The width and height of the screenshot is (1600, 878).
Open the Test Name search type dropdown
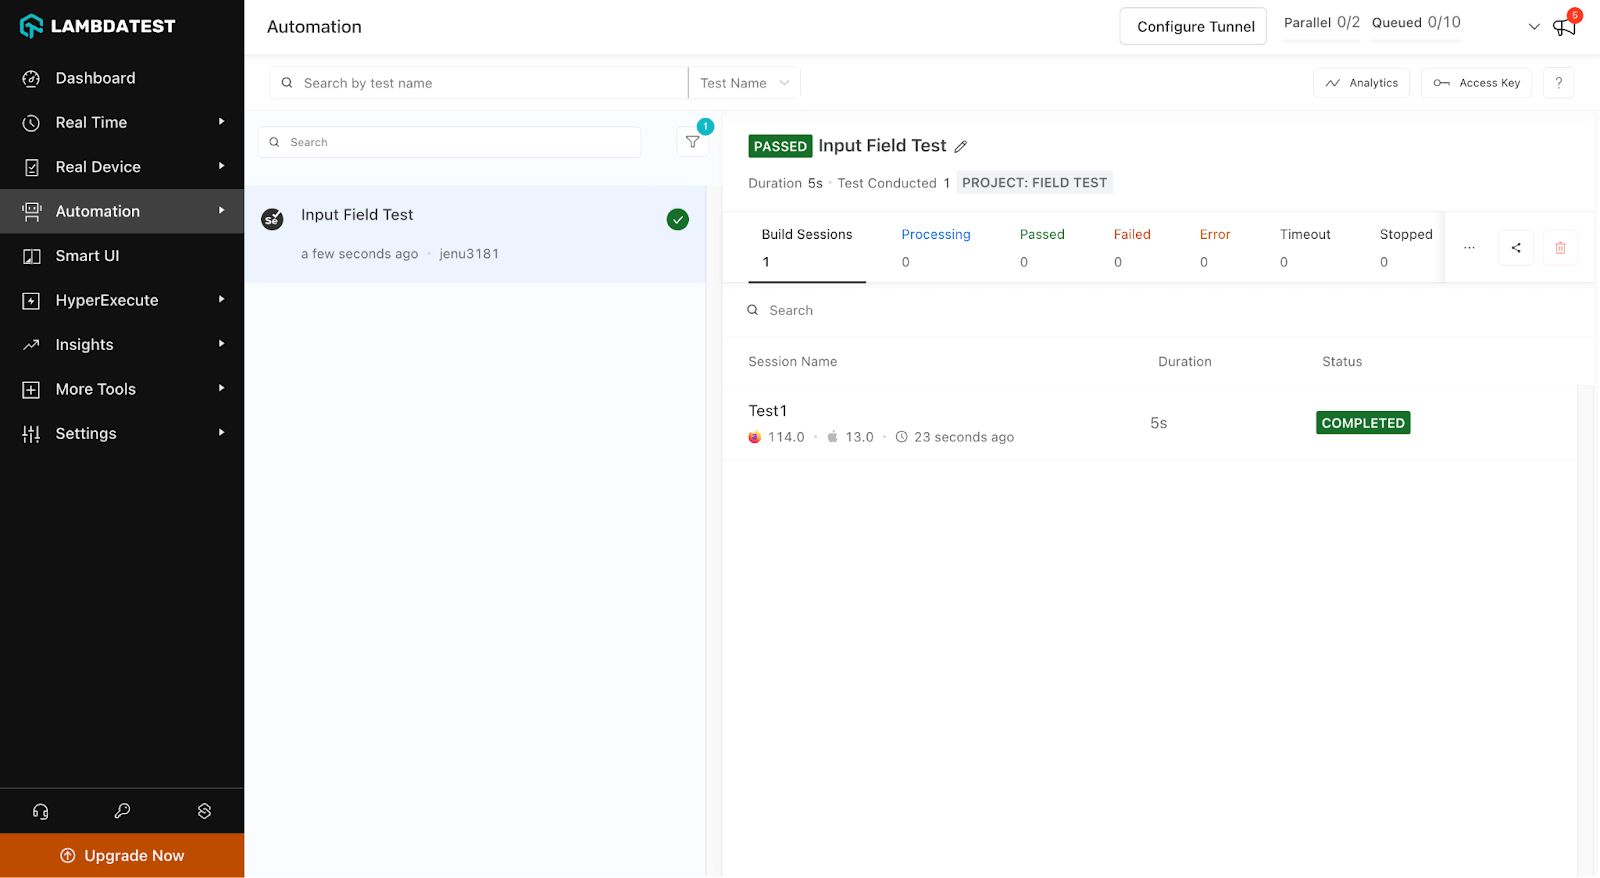click(x=745, y=83)
